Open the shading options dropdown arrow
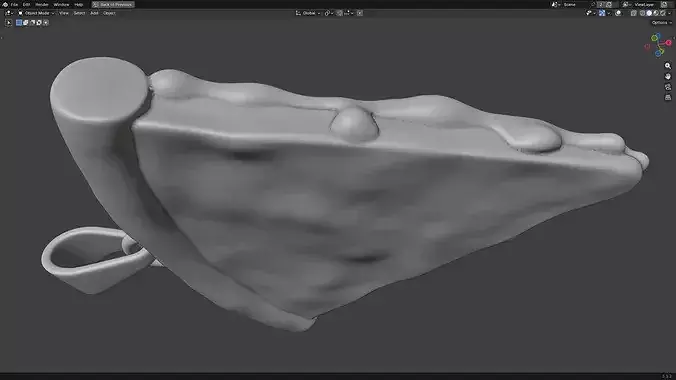The width and height of the screenshot is (676, 380). pos(670,13)
